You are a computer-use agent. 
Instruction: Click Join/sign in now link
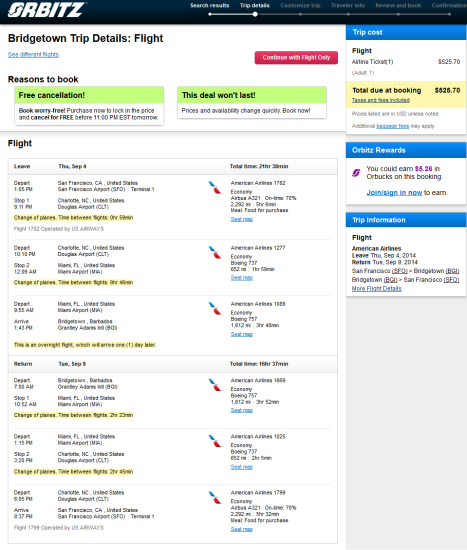point(394,193)
